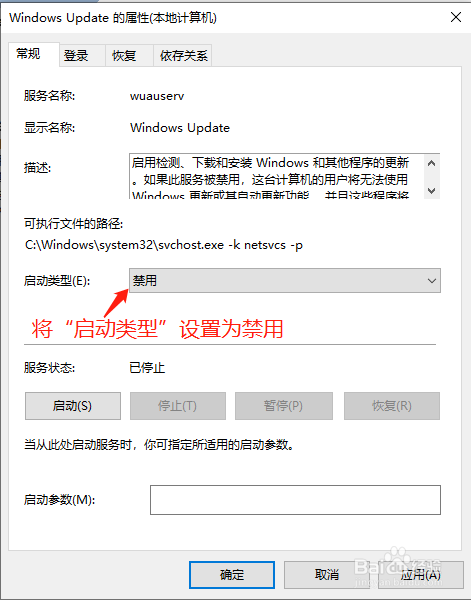The height and width of the screenshot is (600, 471).
Task: Cancel changes with 取消 button
Action: point(326,575)
